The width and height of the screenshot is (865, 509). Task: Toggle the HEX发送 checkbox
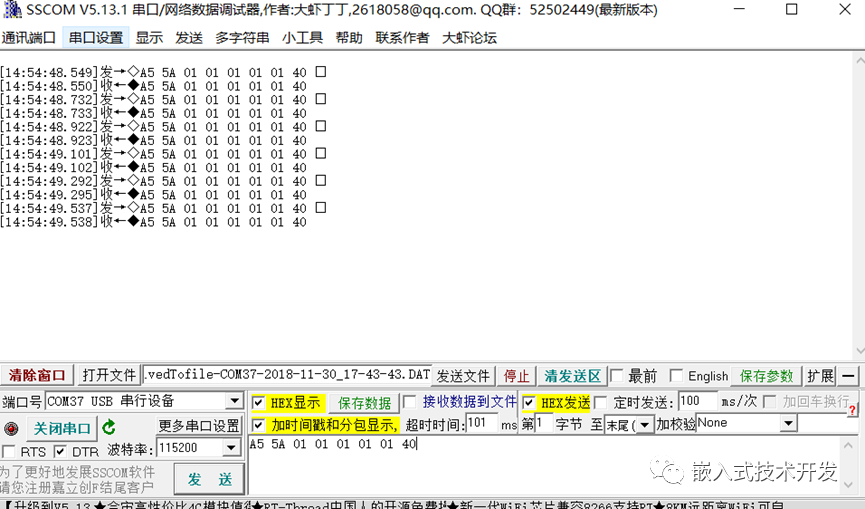point(528,403)
